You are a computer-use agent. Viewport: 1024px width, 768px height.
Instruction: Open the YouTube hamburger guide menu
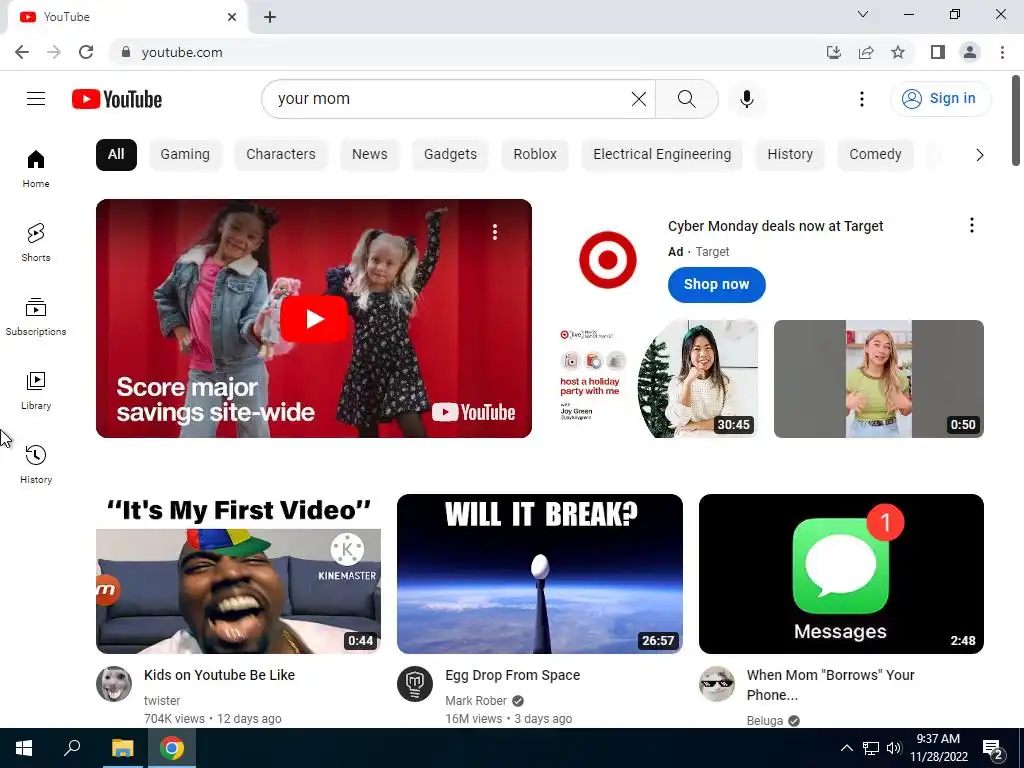[x=36, y=99]
